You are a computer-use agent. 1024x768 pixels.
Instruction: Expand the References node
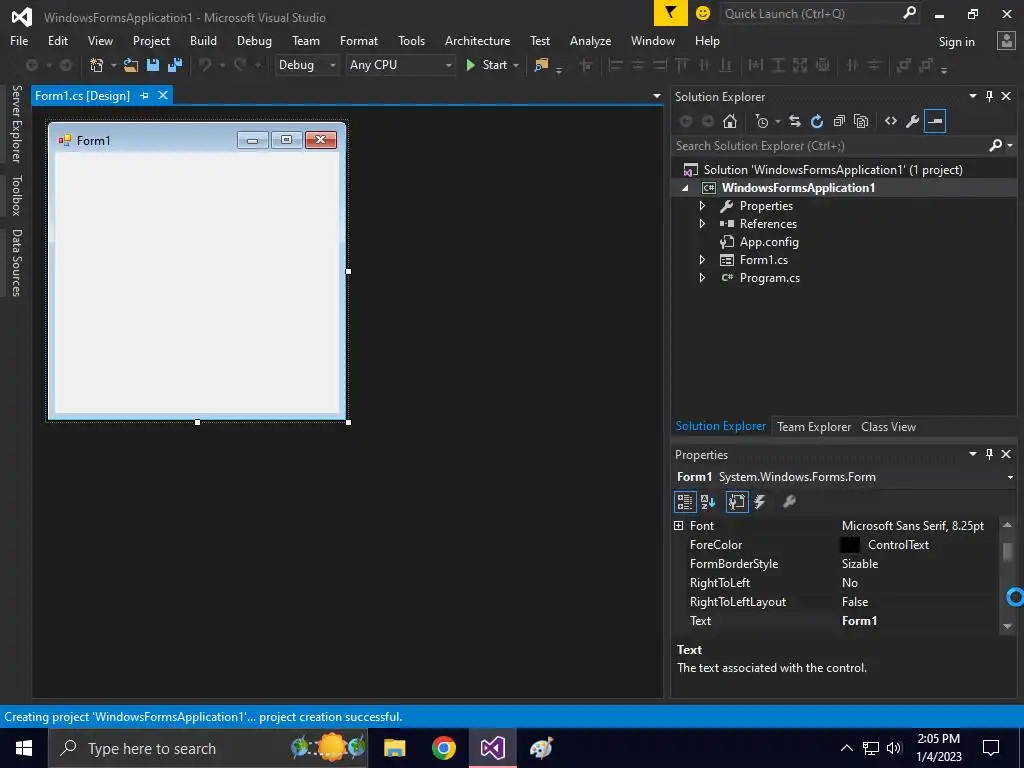pos(702,223)
